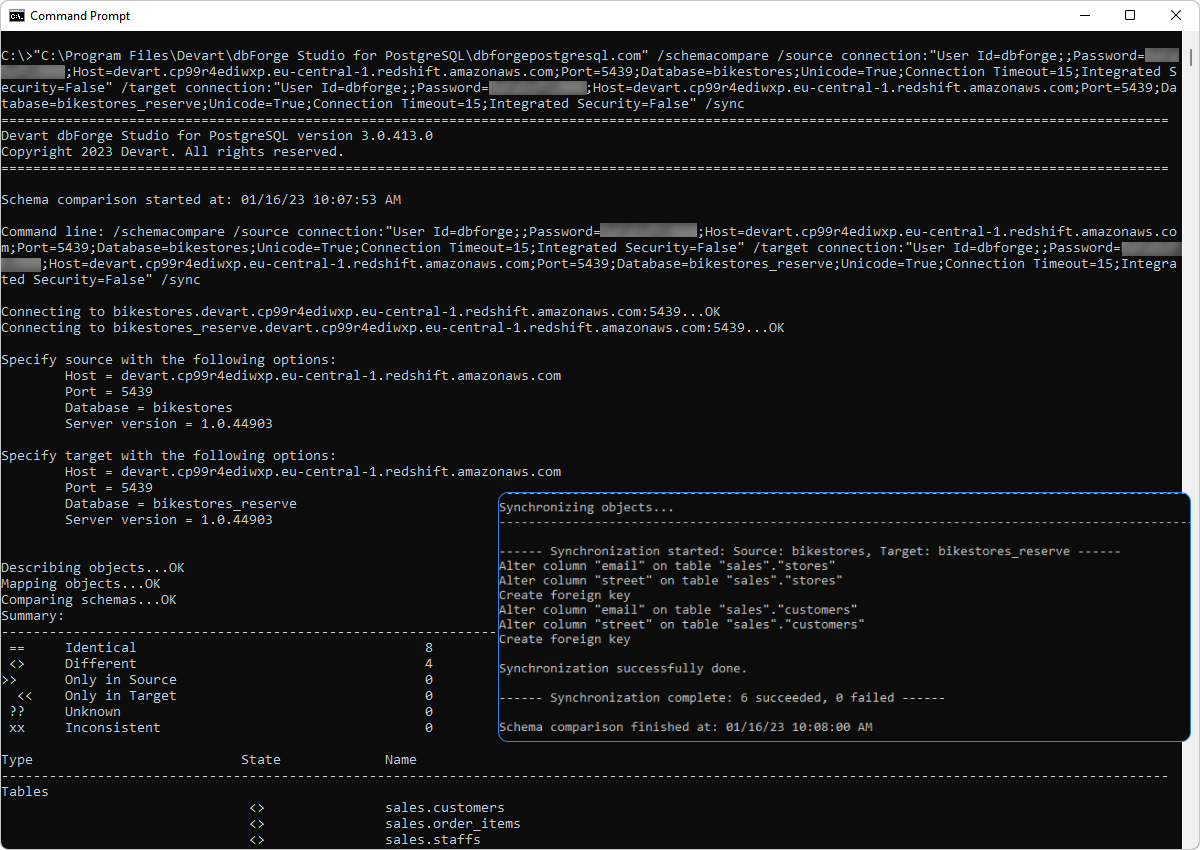Maximize the Command Prompt window
This screenshot has width=1200, height=850.
coord(1130,16)
